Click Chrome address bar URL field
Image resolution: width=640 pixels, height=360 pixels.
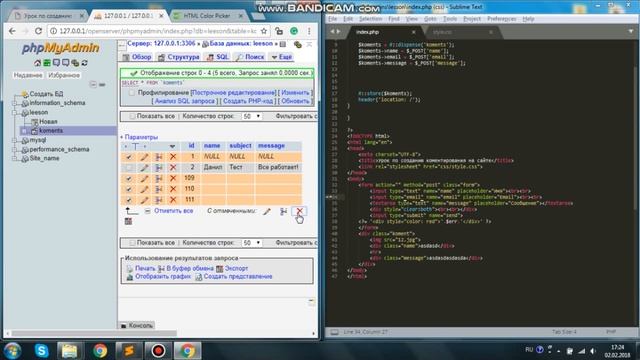[158, 31]
